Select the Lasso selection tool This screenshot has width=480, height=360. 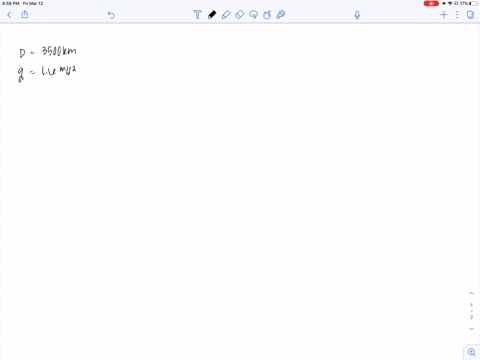[253, 15]
